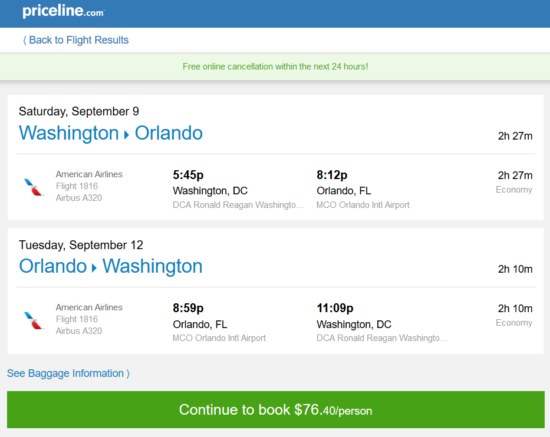This screenshot has height=437, width=550.
Task: Open See Baggage Information link
Action: [x=68, y=373]
